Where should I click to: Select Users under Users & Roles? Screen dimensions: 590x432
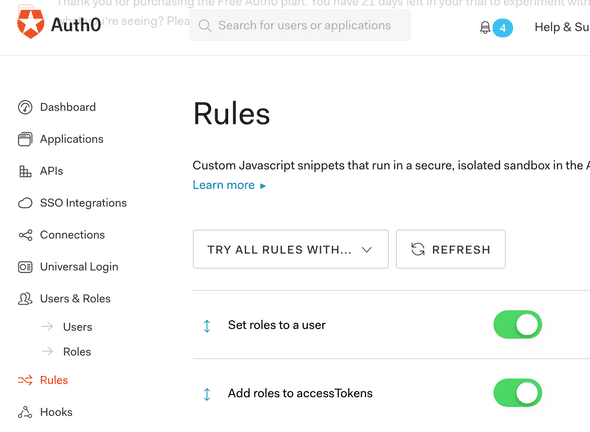pos(78,327)
